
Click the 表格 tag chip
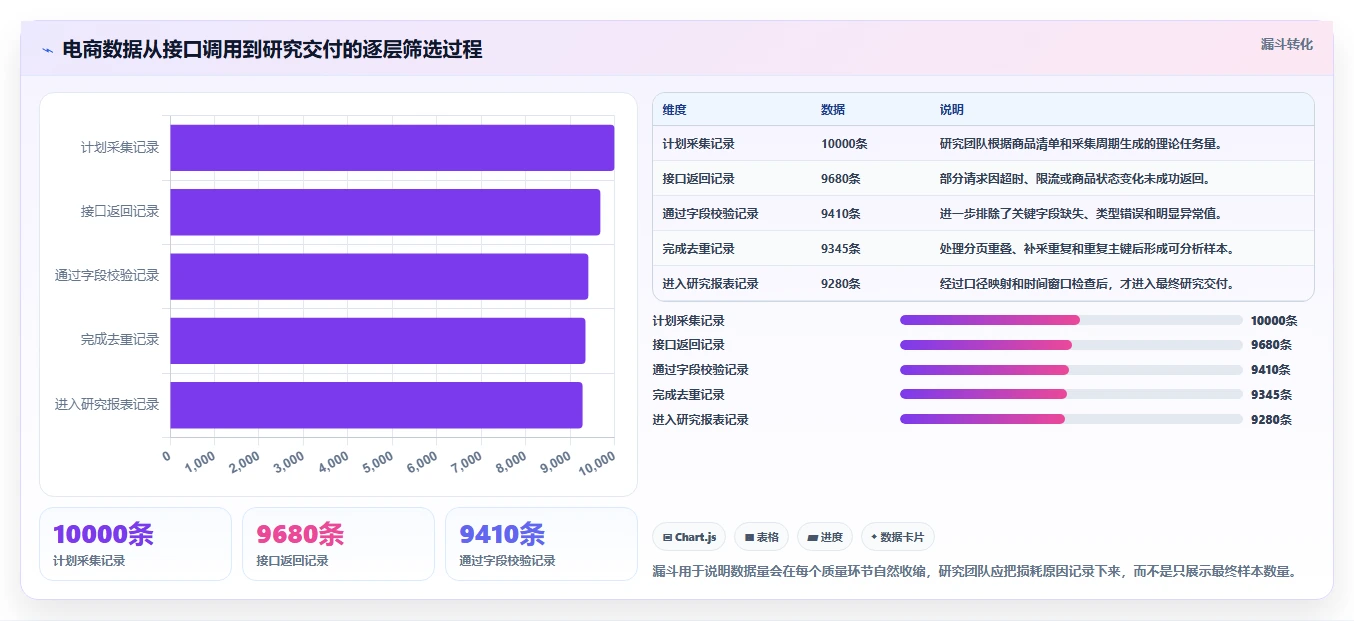coord(762,537)
